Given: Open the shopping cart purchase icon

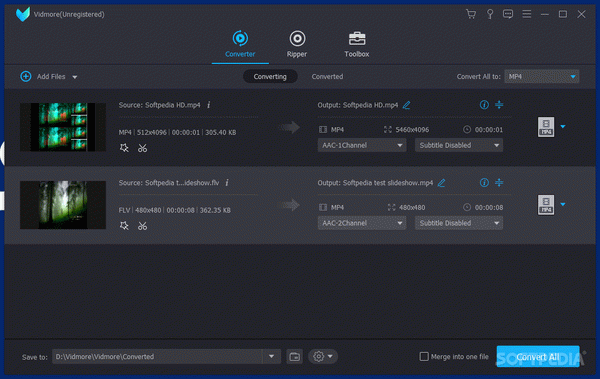Looking at the screenshot, I should pos(471,14).
